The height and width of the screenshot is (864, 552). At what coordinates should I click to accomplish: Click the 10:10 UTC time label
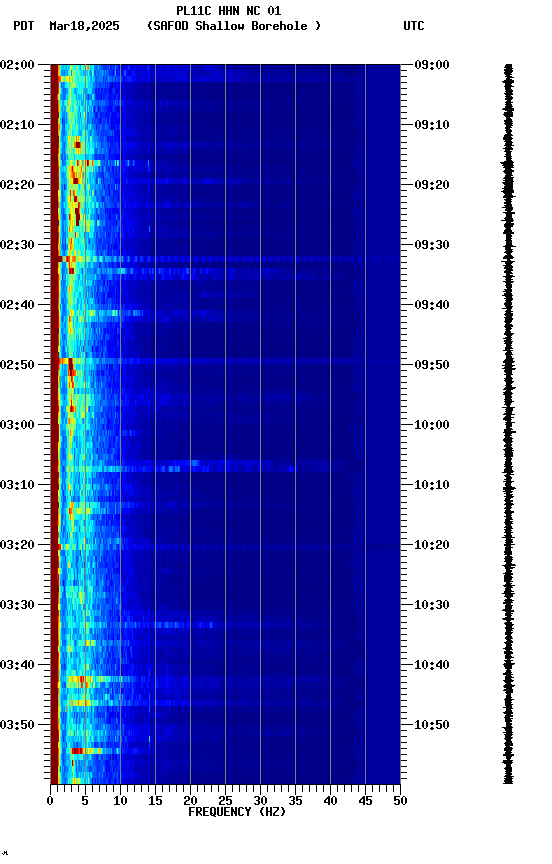432,485
